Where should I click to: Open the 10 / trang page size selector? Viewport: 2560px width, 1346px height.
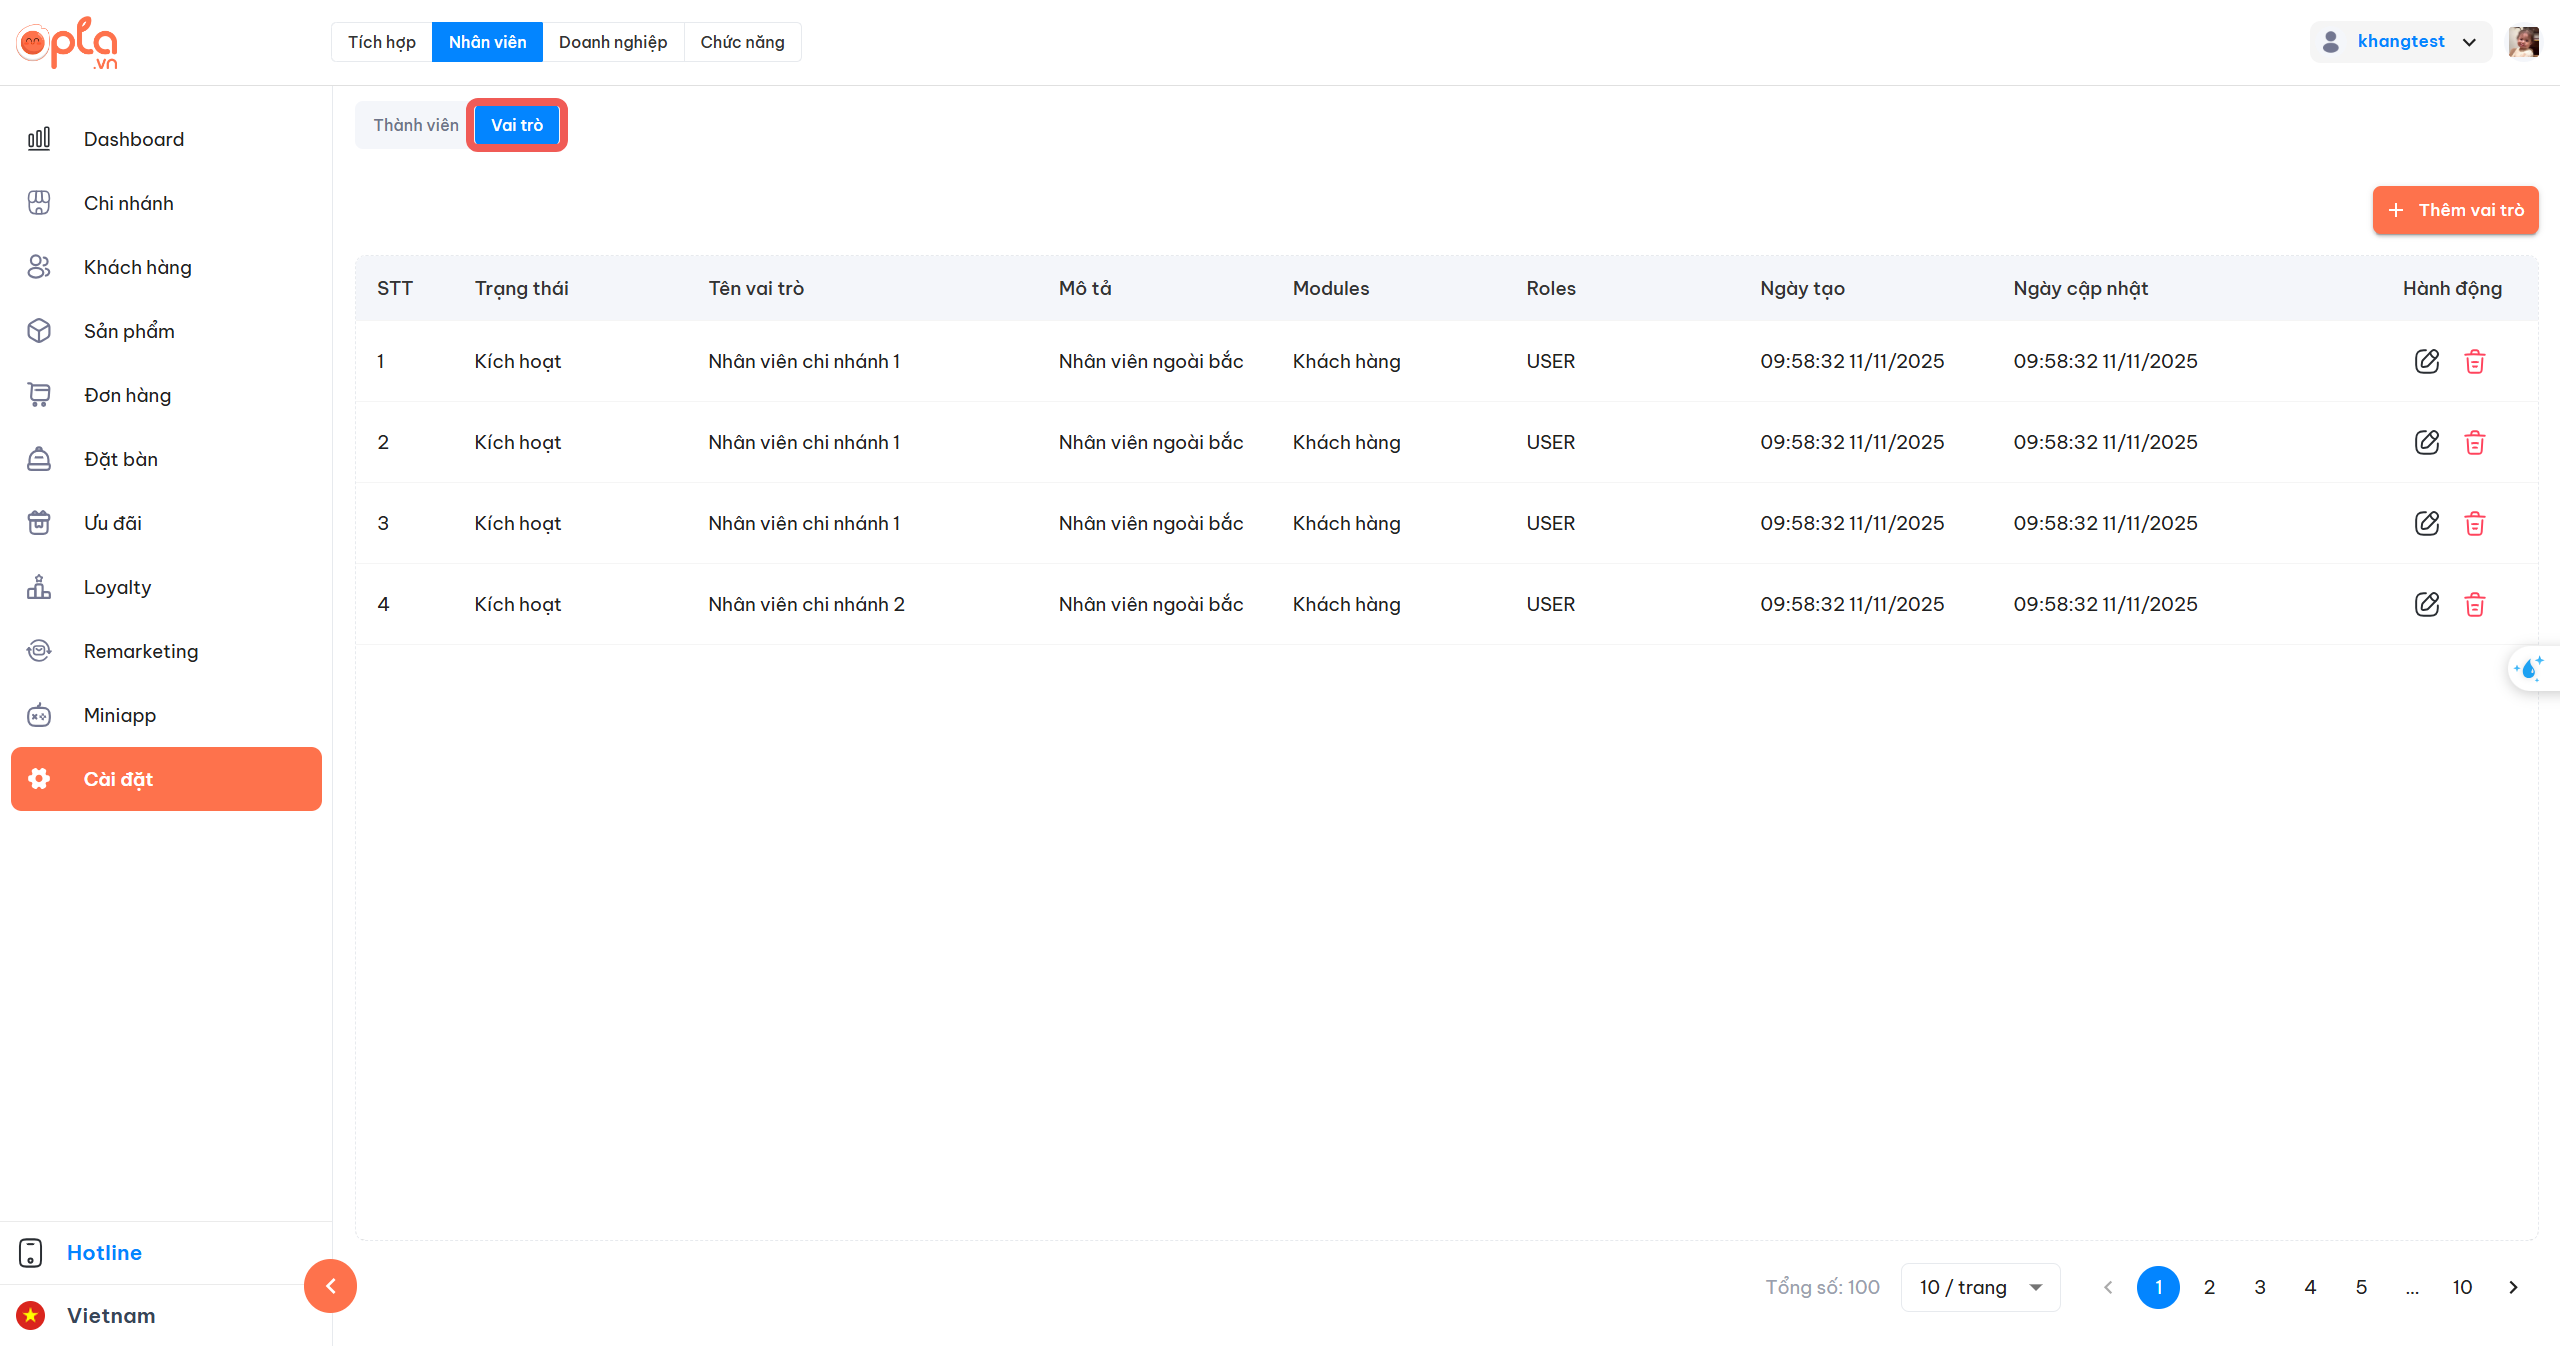click(1979, 1287)
